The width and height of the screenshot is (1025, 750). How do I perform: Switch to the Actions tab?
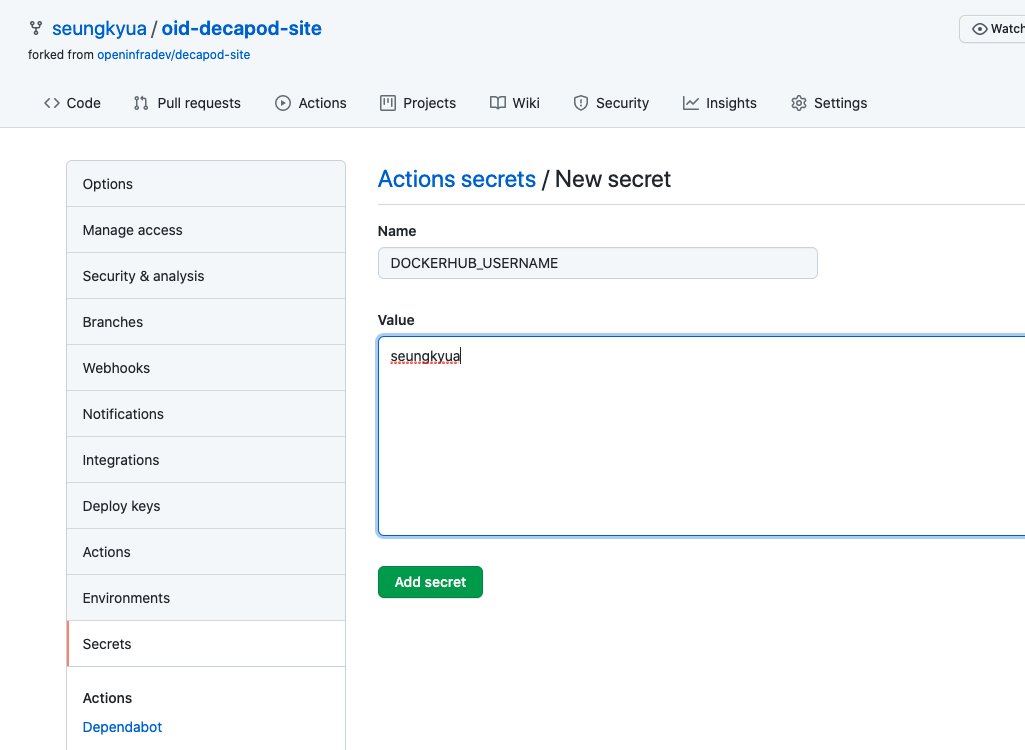[x=311, y=103]
